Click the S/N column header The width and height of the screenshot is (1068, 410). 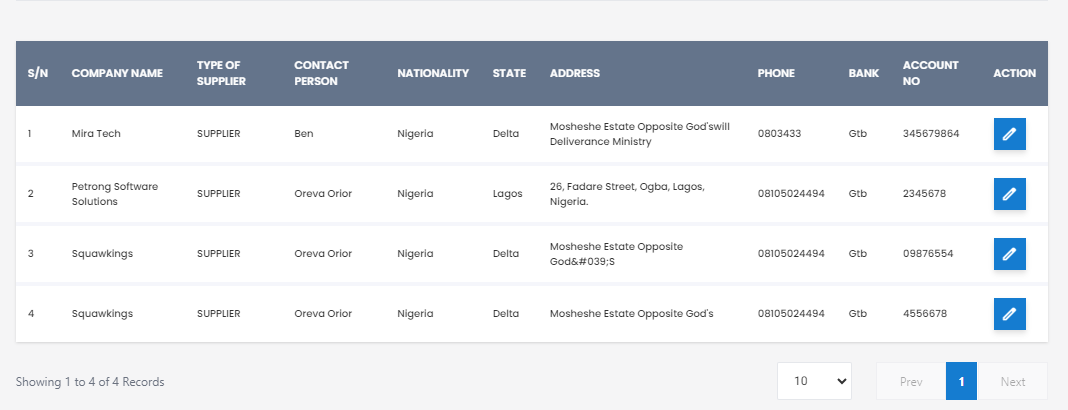37,74
